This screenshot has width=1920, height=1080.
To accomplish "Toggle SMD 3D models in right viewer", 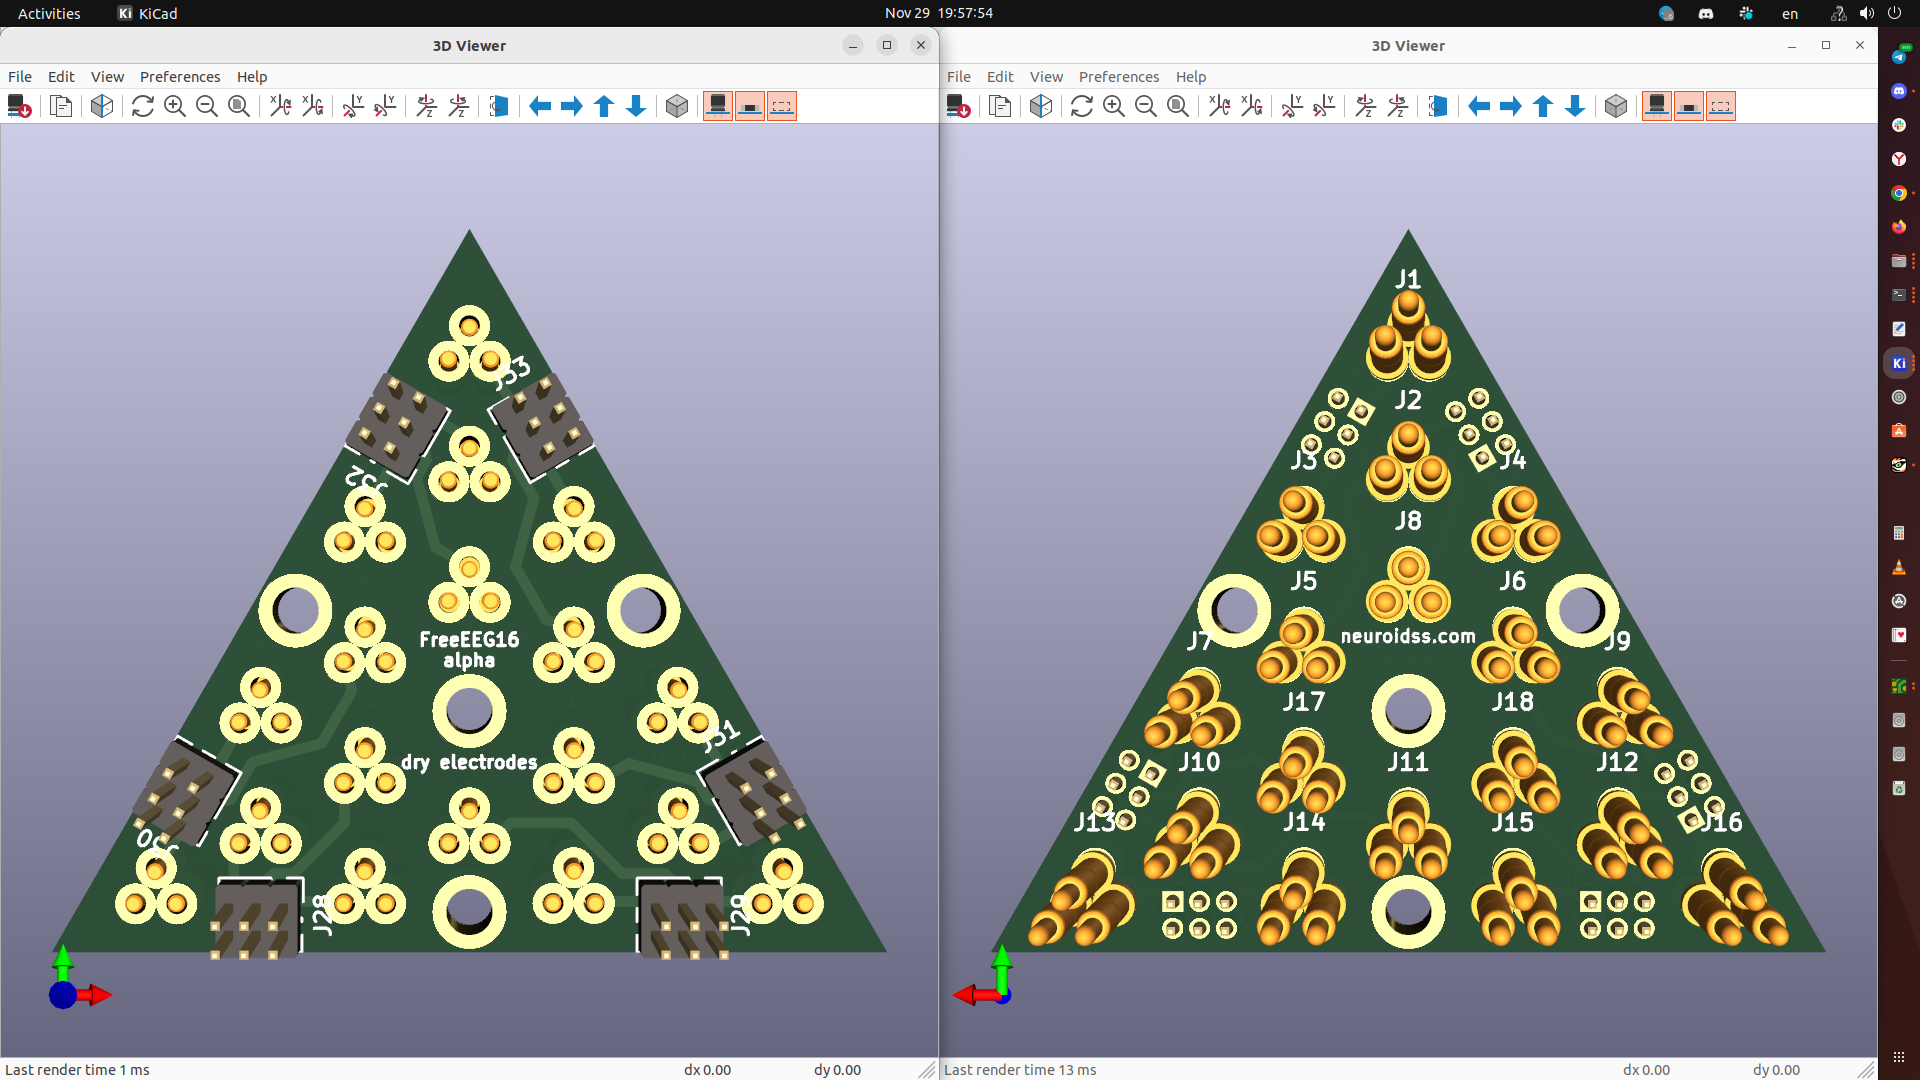I will click(x=1689, y=106).
